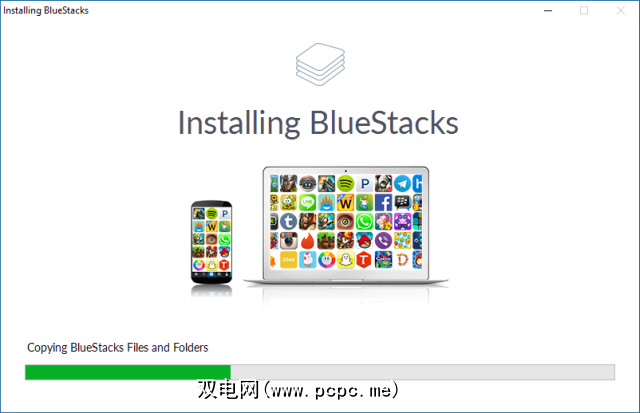
Task: Click the Spotify icon on the laptop screen
Action: [345, 184]
